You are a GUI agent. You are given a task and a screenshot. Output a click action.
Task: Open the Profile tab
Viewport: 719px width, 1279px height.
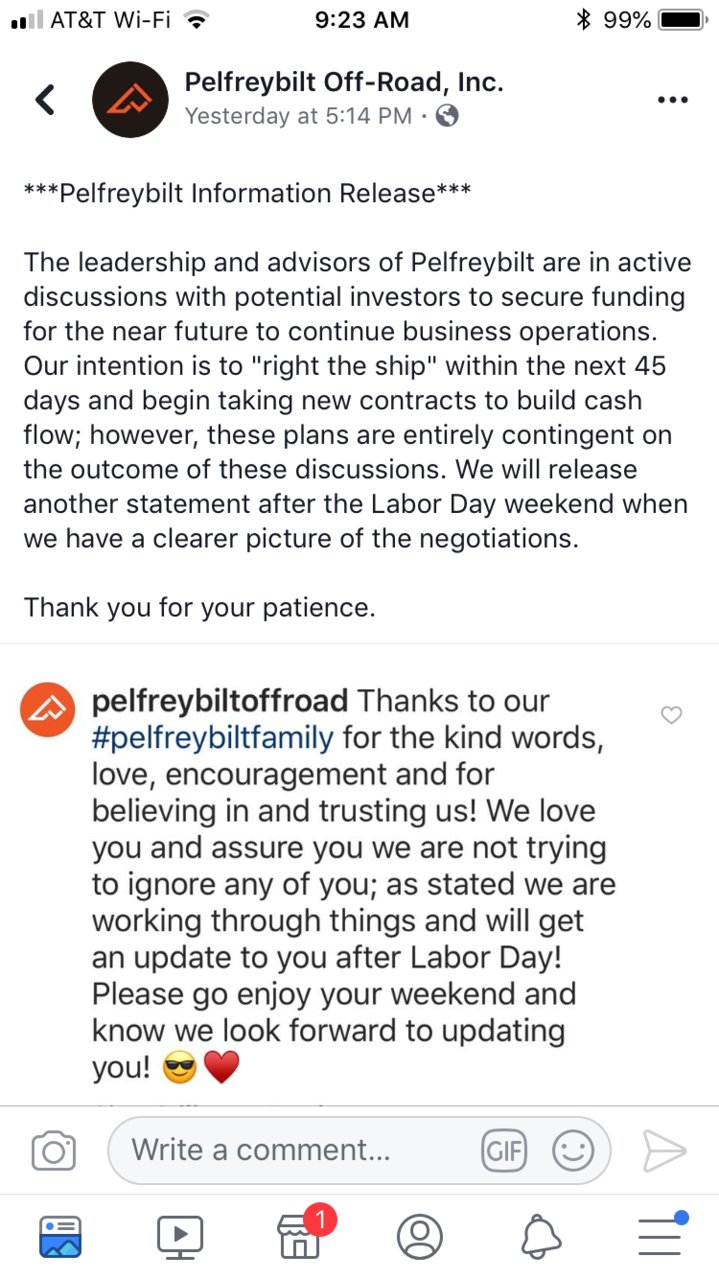(420, 1236)
